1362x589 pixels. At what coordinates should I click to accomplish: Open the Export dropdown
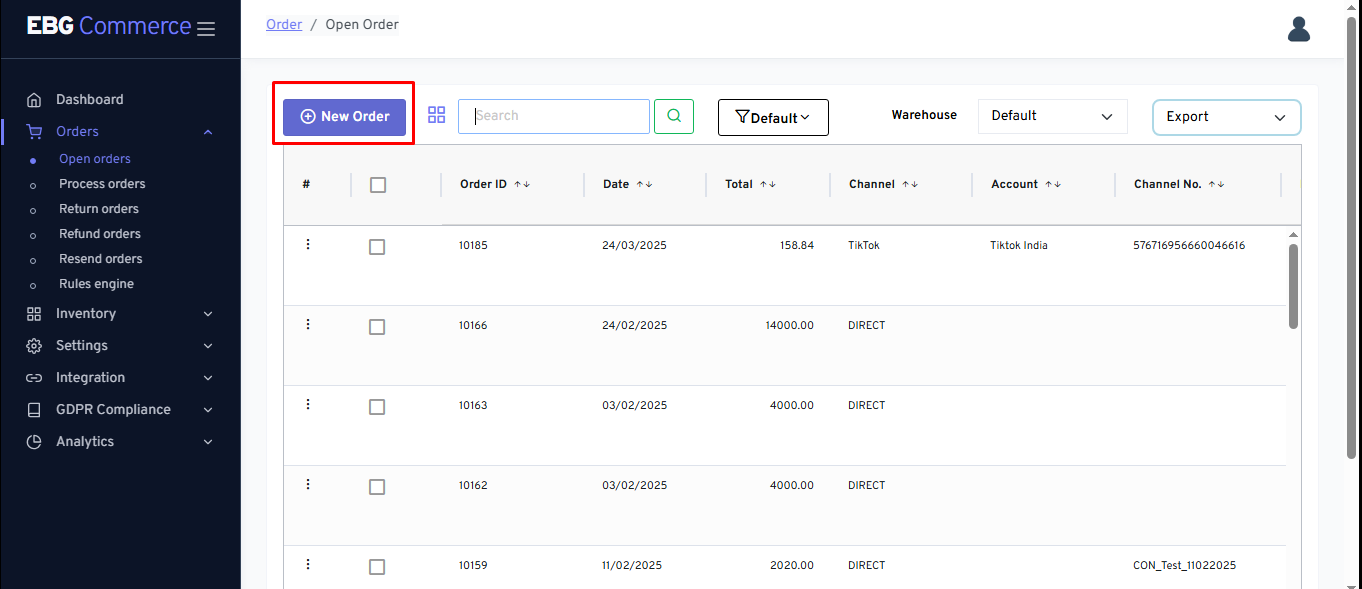point(1226,117)
